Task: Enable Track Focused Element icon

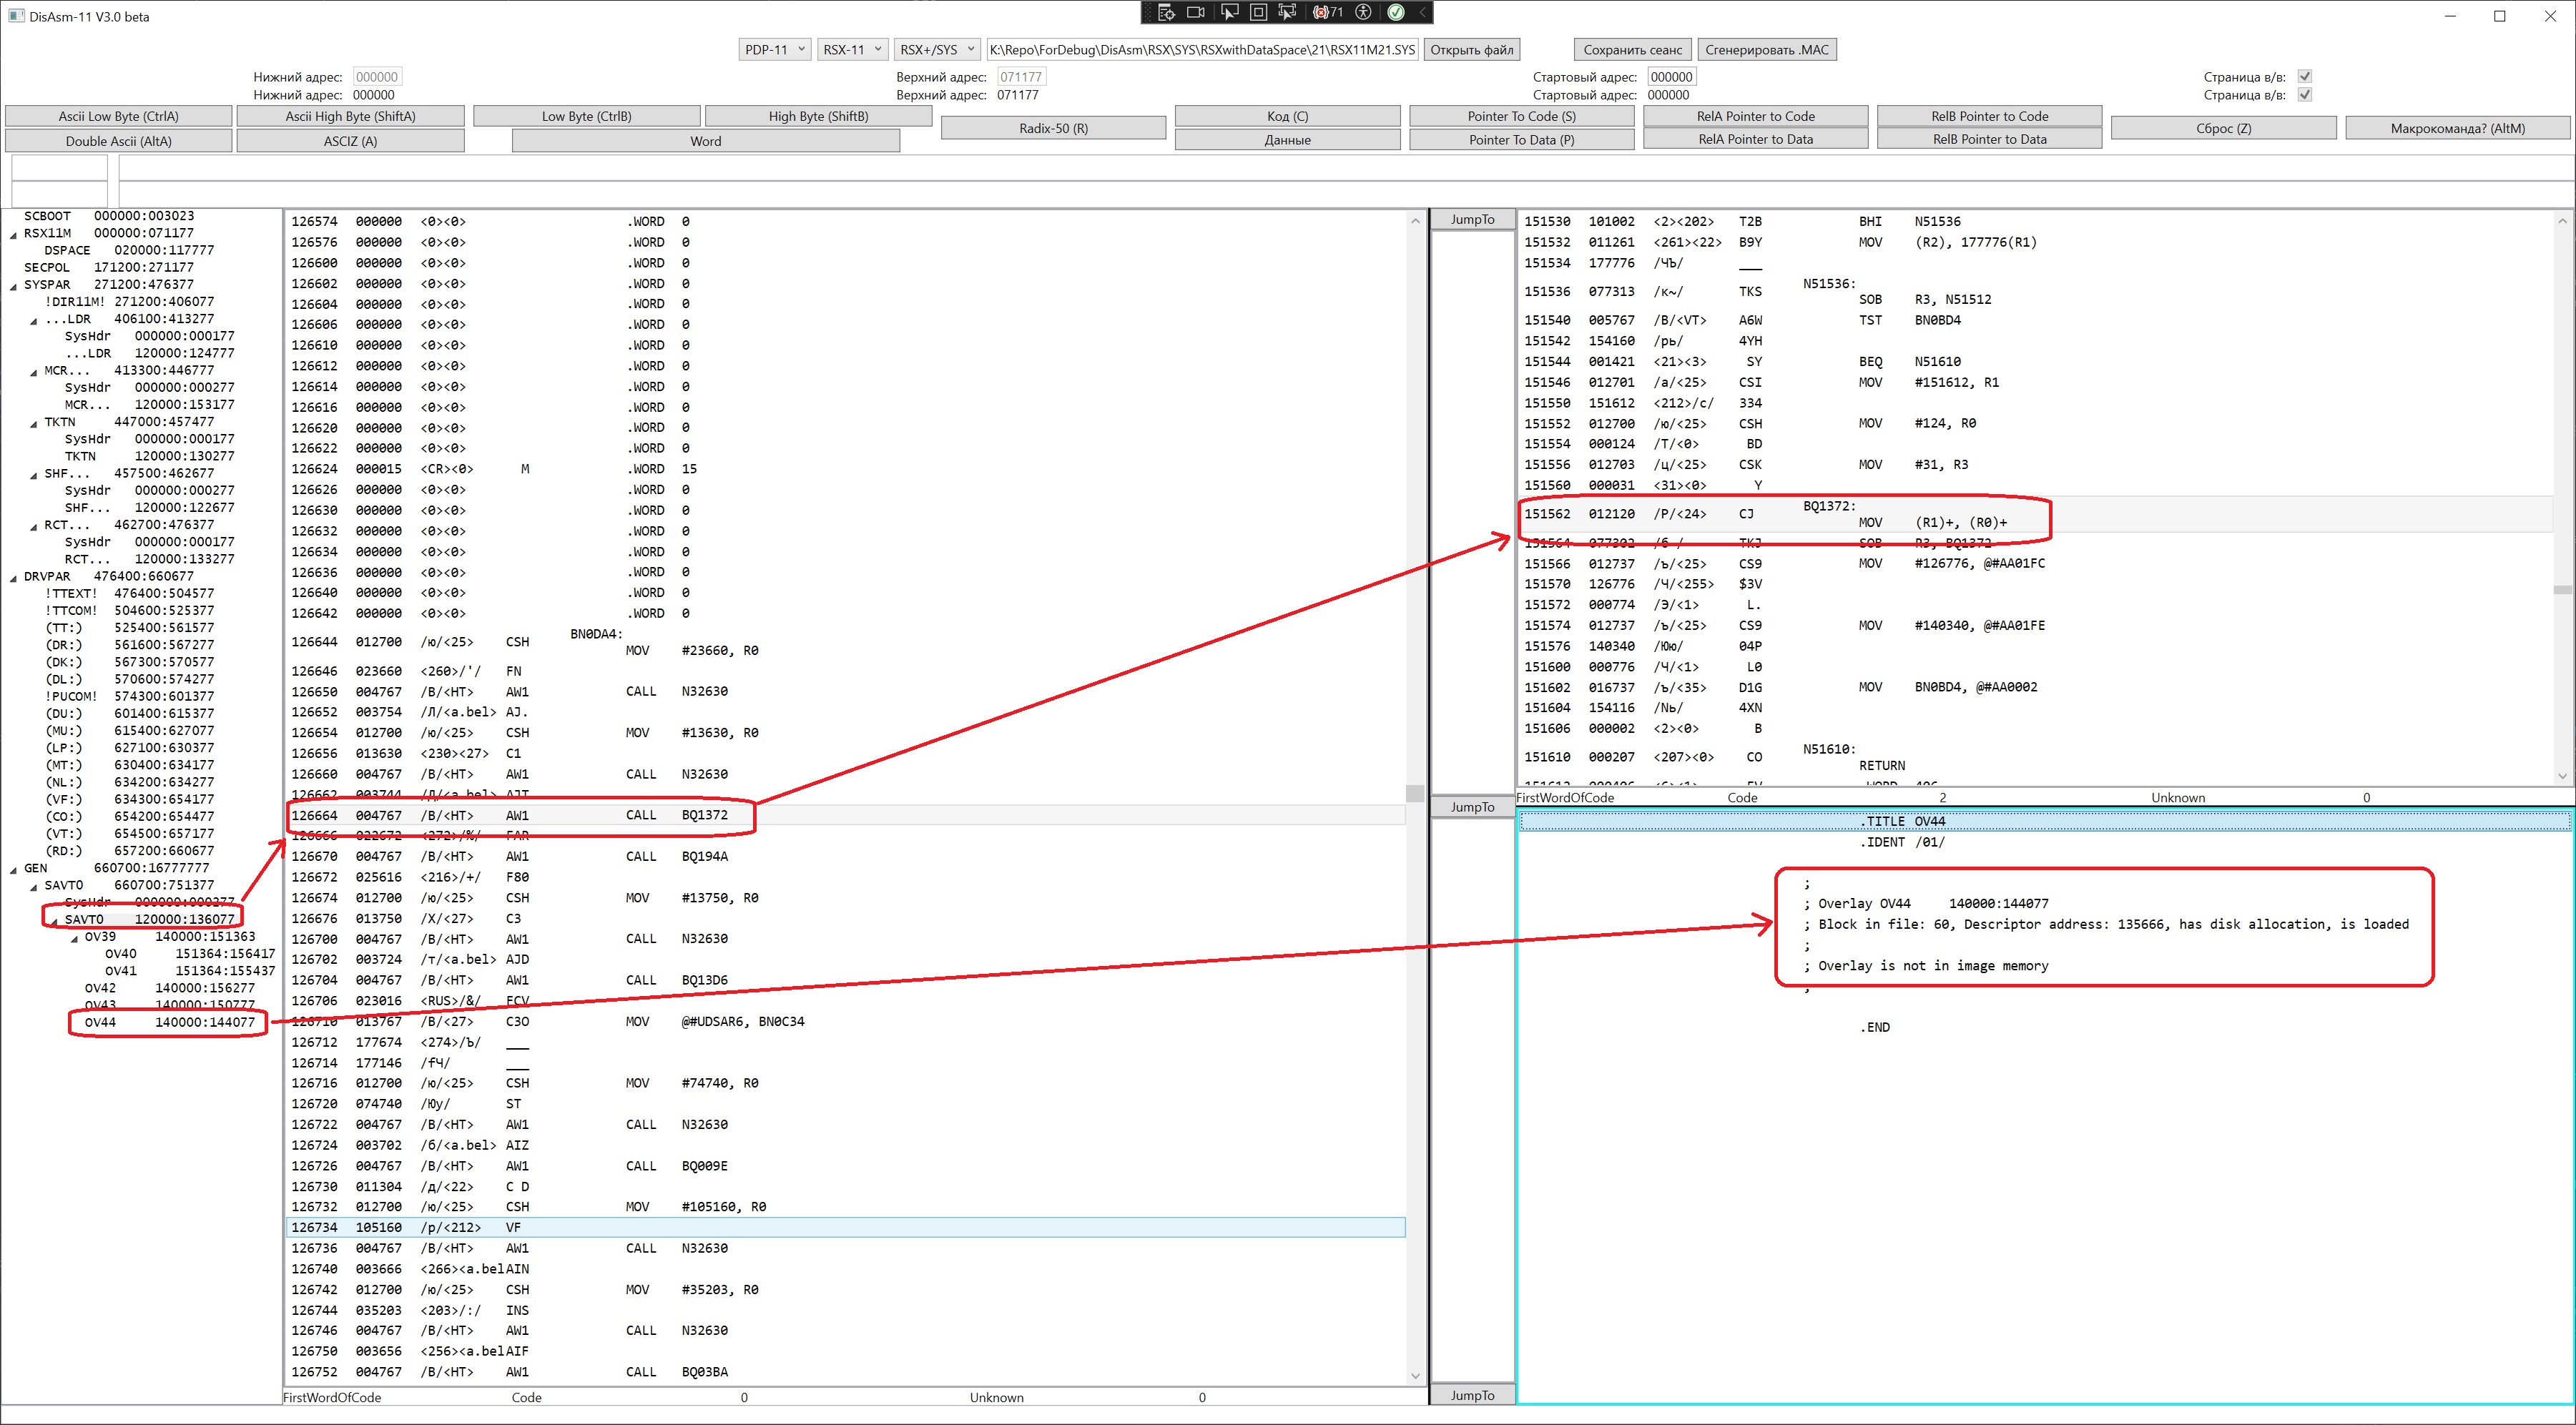Action: click(x=1288, y=12)
